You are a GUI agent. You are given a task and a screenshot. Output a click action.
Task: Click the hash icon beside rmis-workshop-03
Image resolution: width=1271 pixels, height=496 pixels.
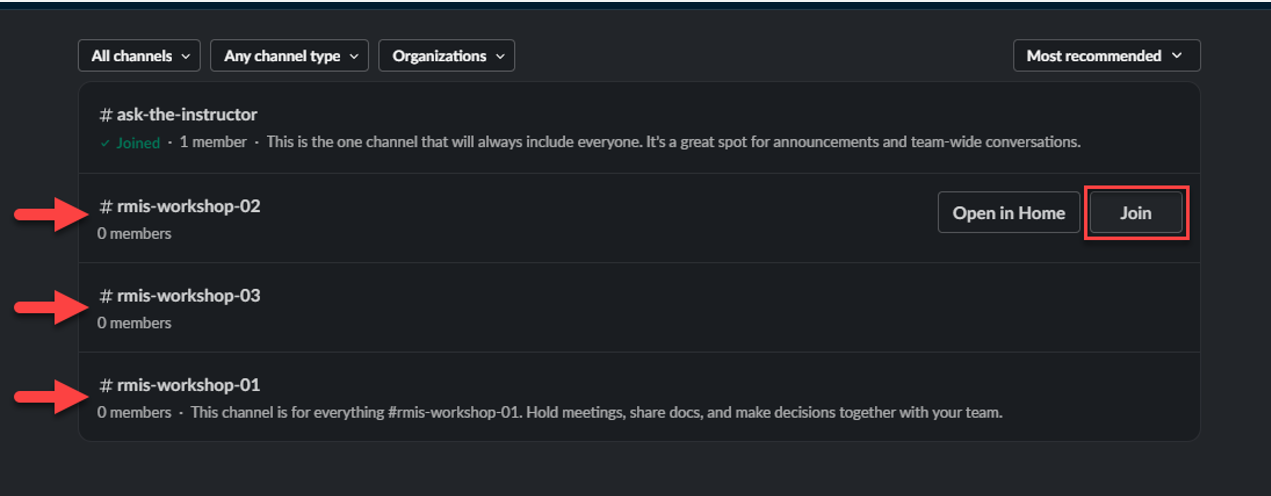(x=105, y=296)
